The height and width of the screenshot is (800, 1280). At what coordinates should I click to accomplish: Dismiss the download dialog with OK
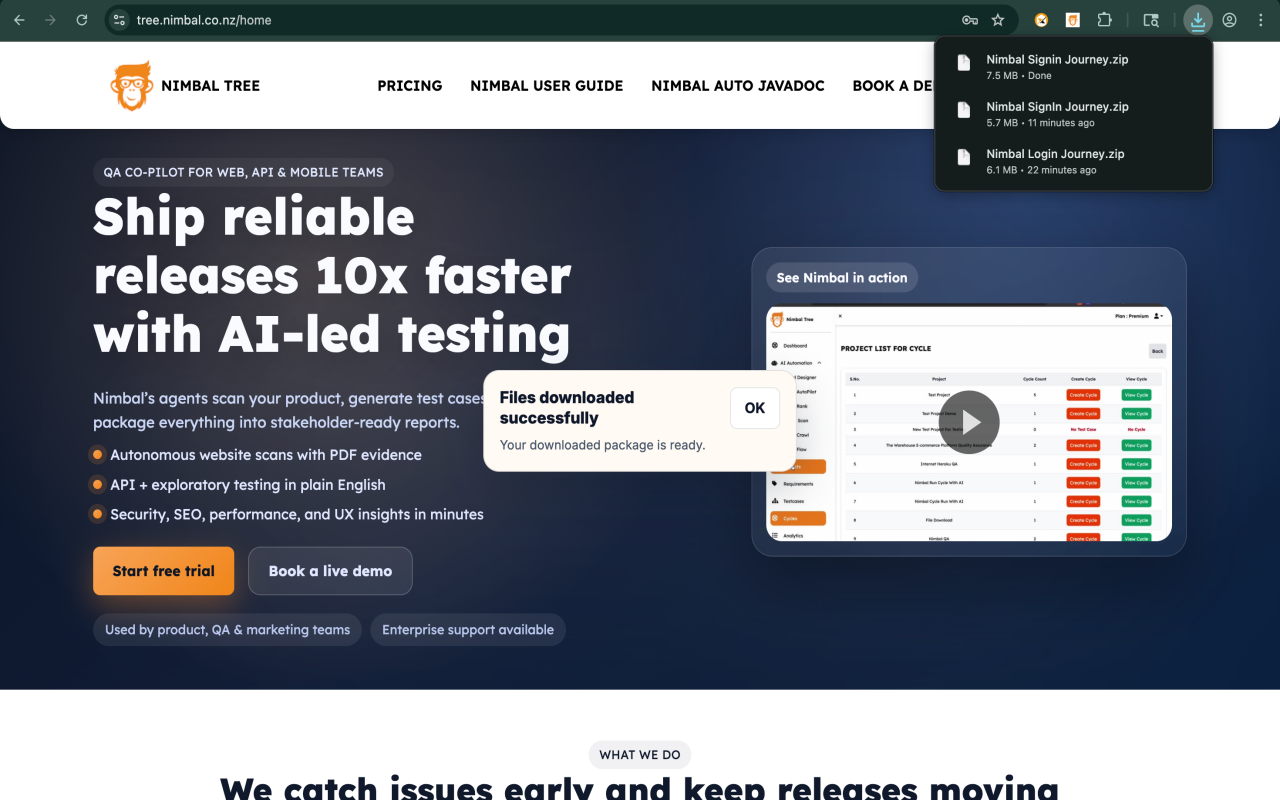755,408
